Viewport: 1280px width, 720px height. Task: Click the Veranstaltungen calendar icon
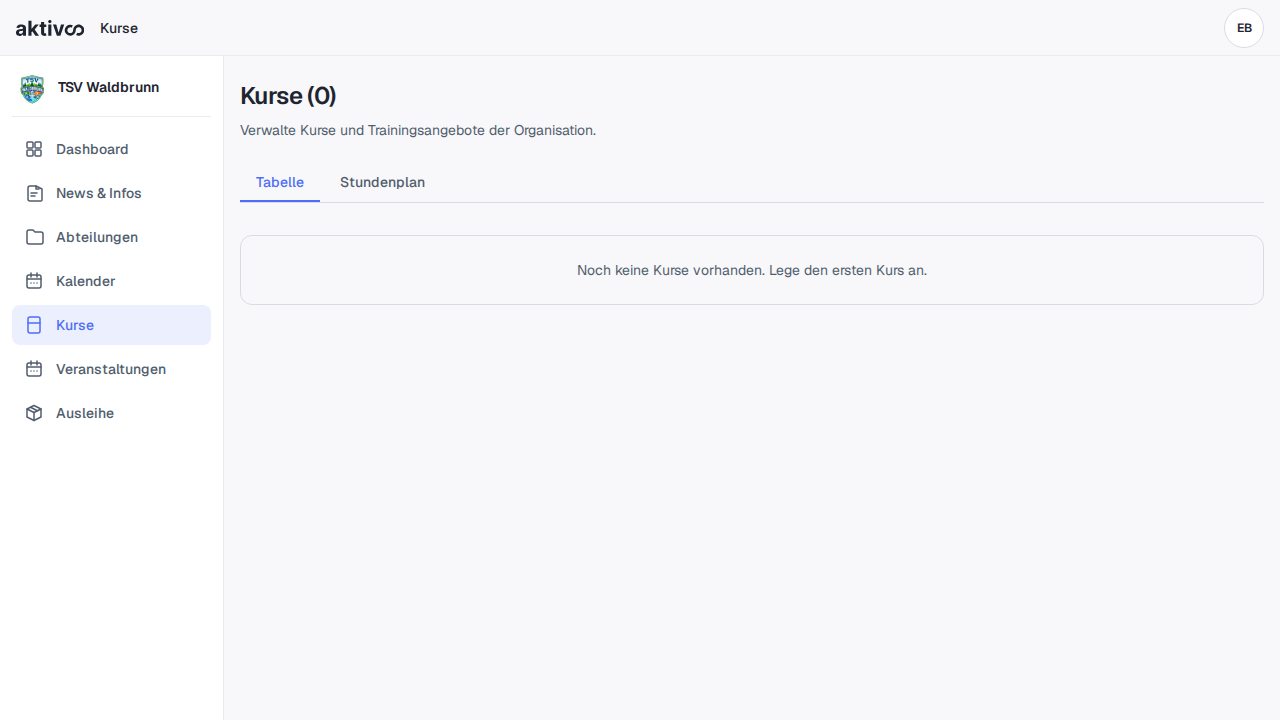34,369
